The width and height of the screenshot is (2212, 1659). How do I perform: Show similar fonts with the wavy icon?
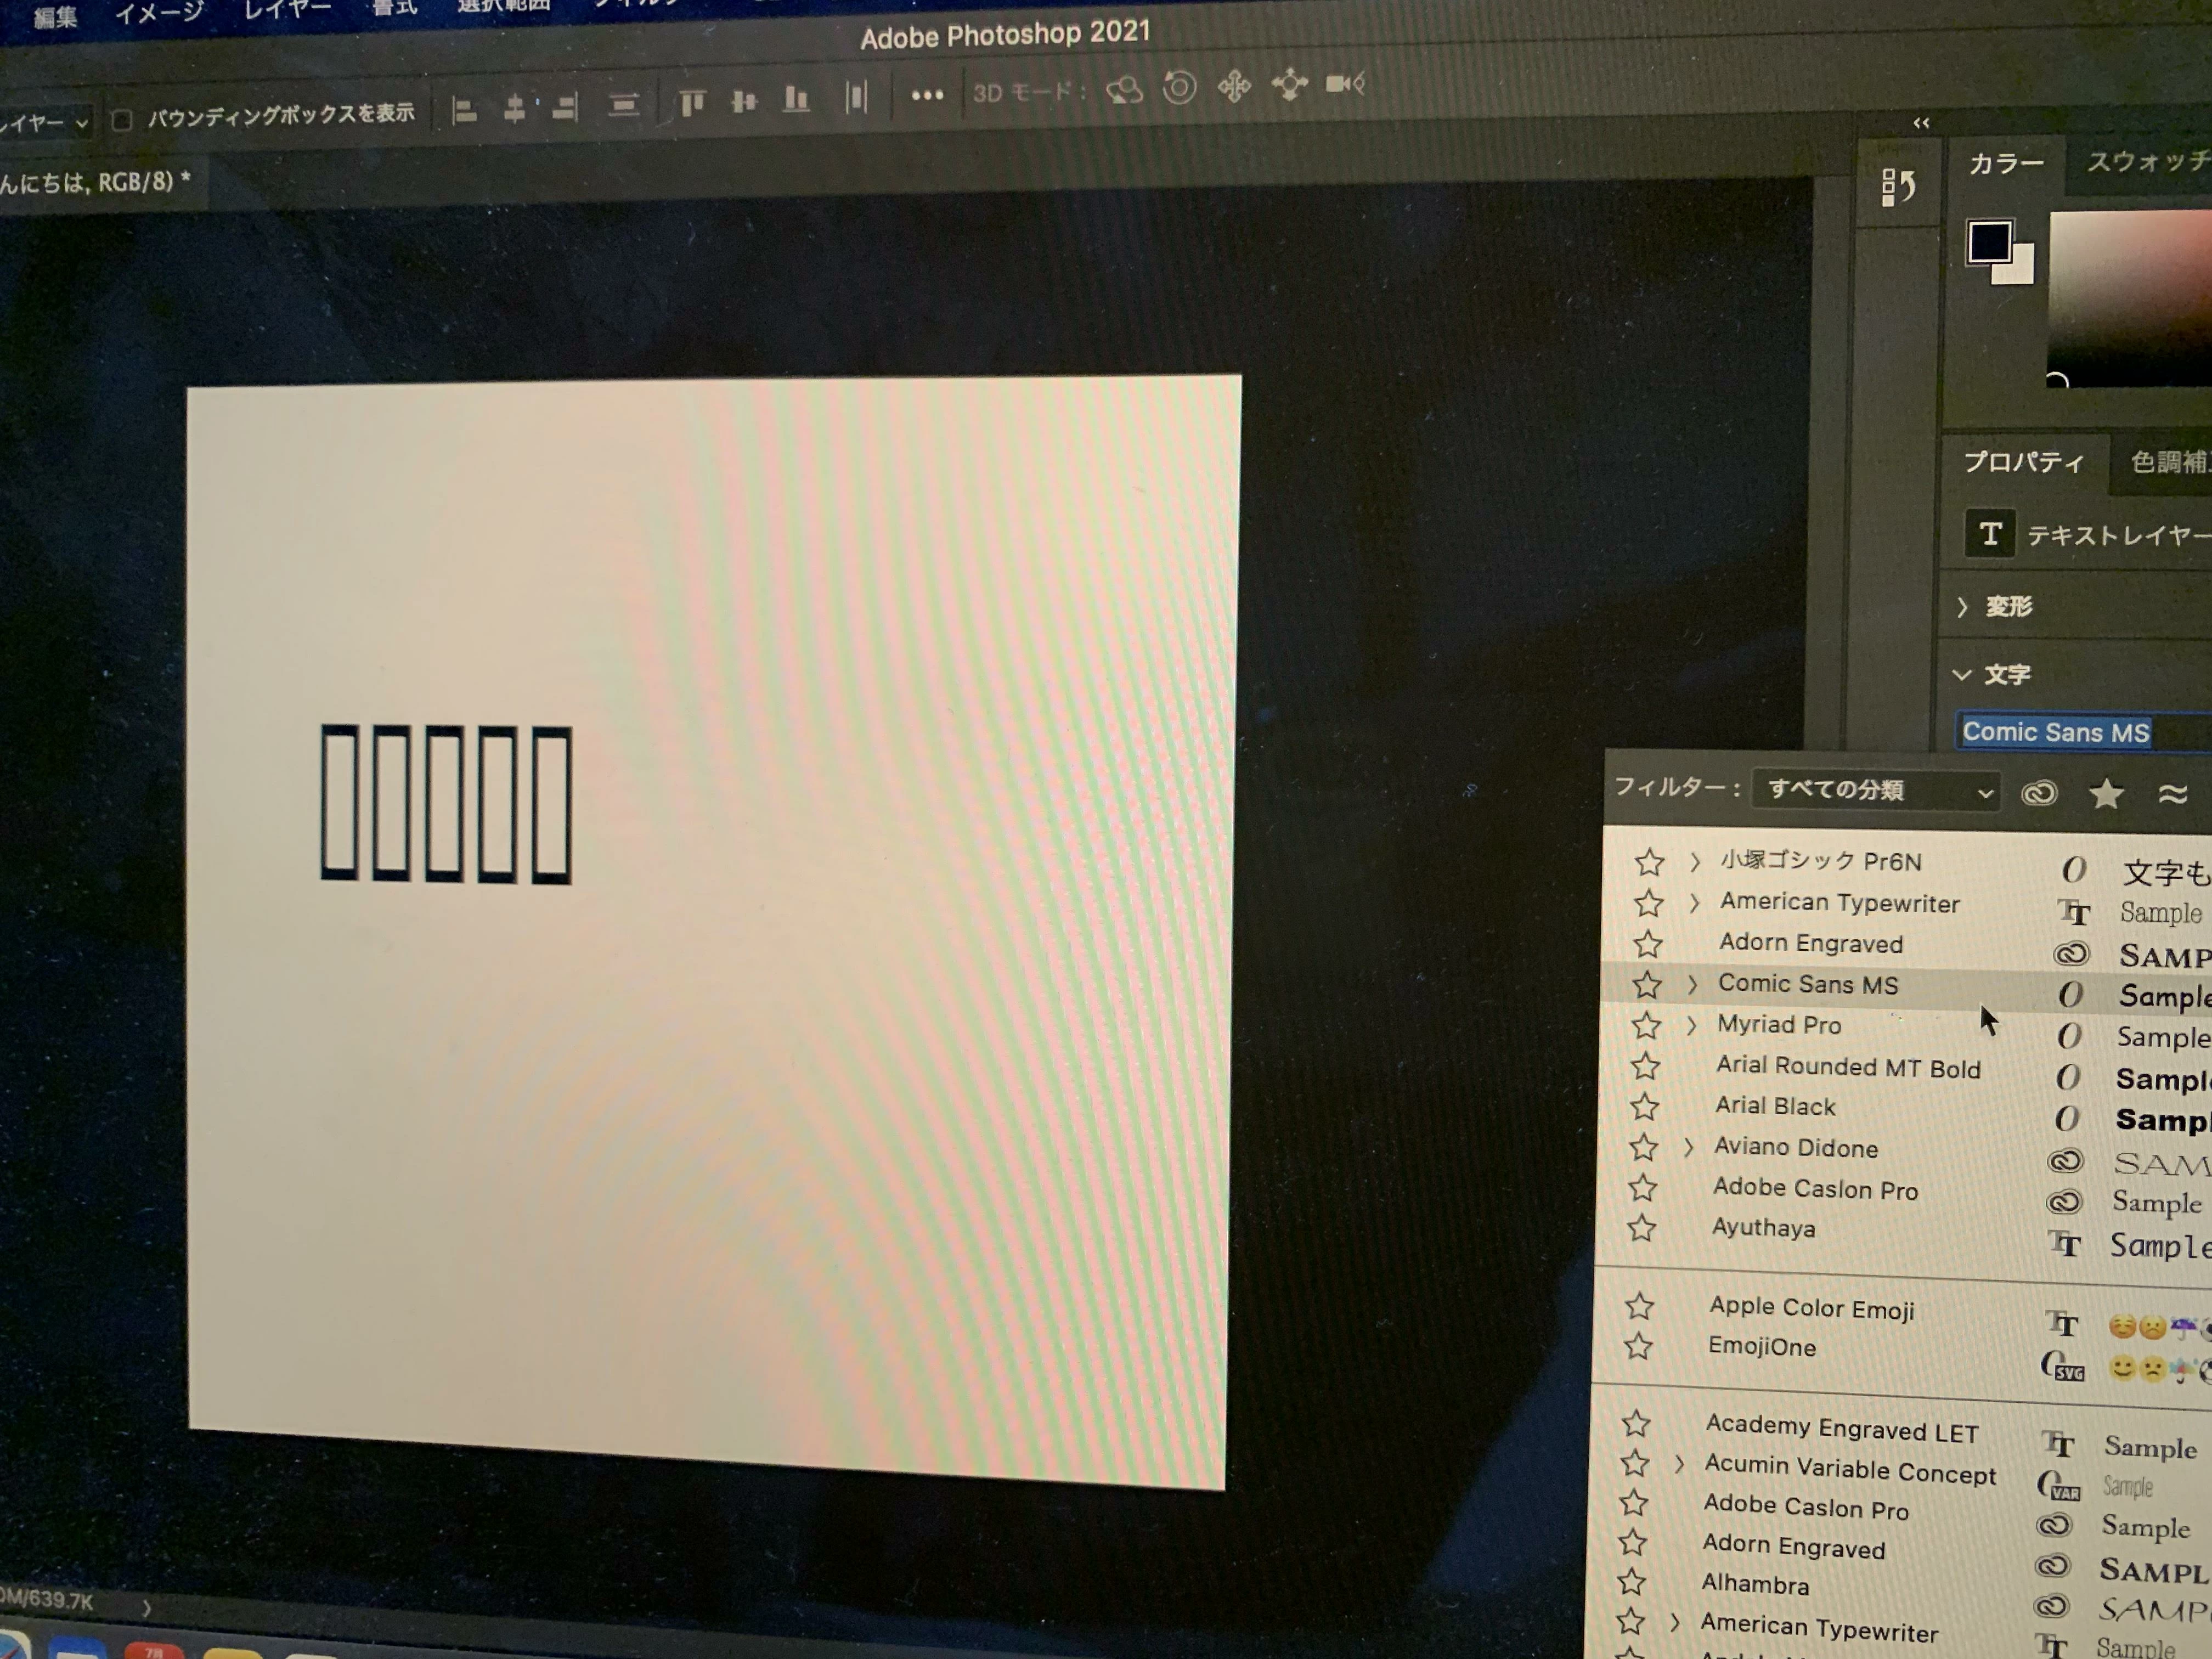coord(2172,794)
